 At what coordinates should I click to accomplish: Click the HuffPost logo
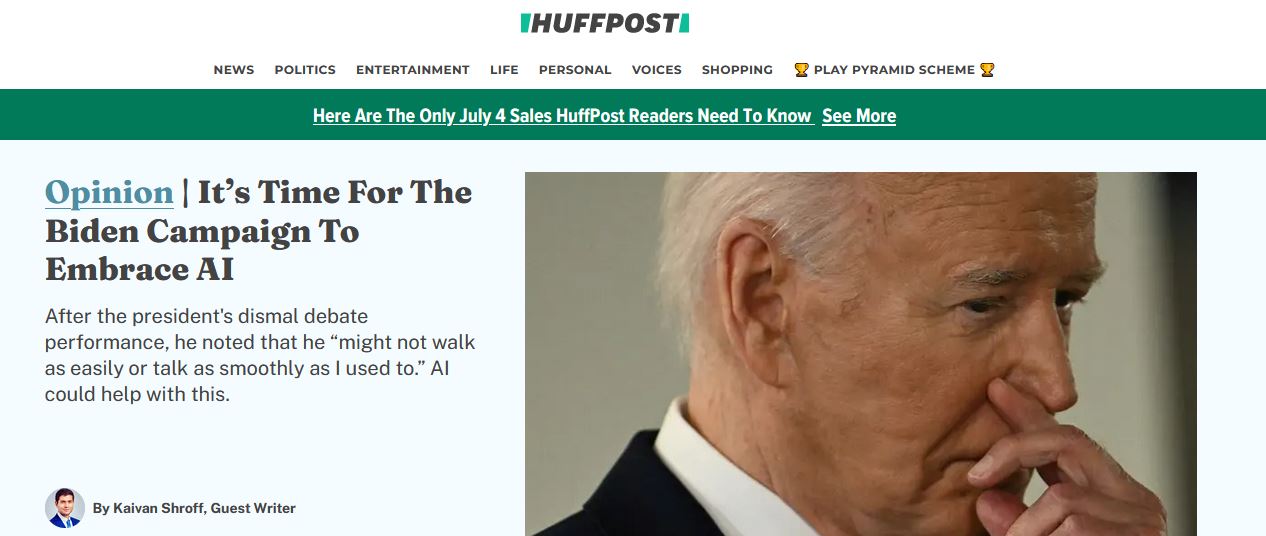coord(605,23)
